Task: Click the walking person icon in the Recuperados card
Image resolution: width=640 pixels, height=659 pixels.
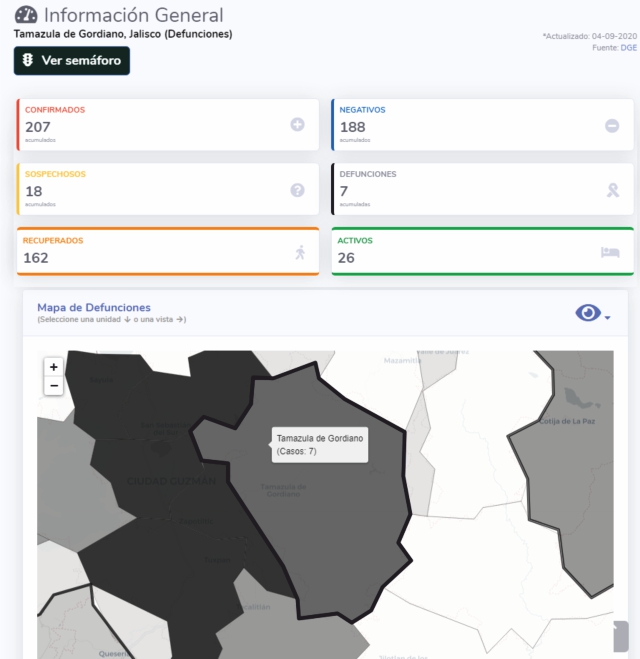Action: tap(300, 252)
